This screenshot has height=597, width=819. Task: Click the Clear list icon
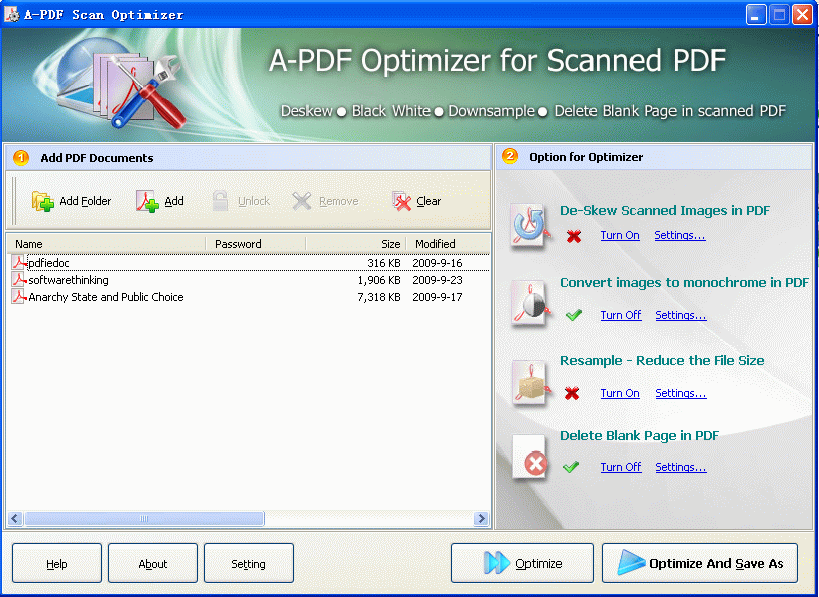pos(402,201)
